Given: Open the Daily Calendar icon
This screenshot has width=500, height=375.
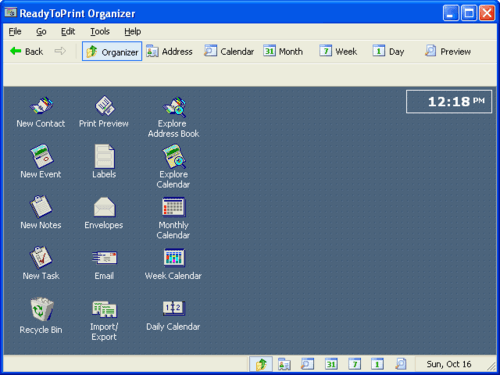Looking at the screenshot, I should 173,316.
